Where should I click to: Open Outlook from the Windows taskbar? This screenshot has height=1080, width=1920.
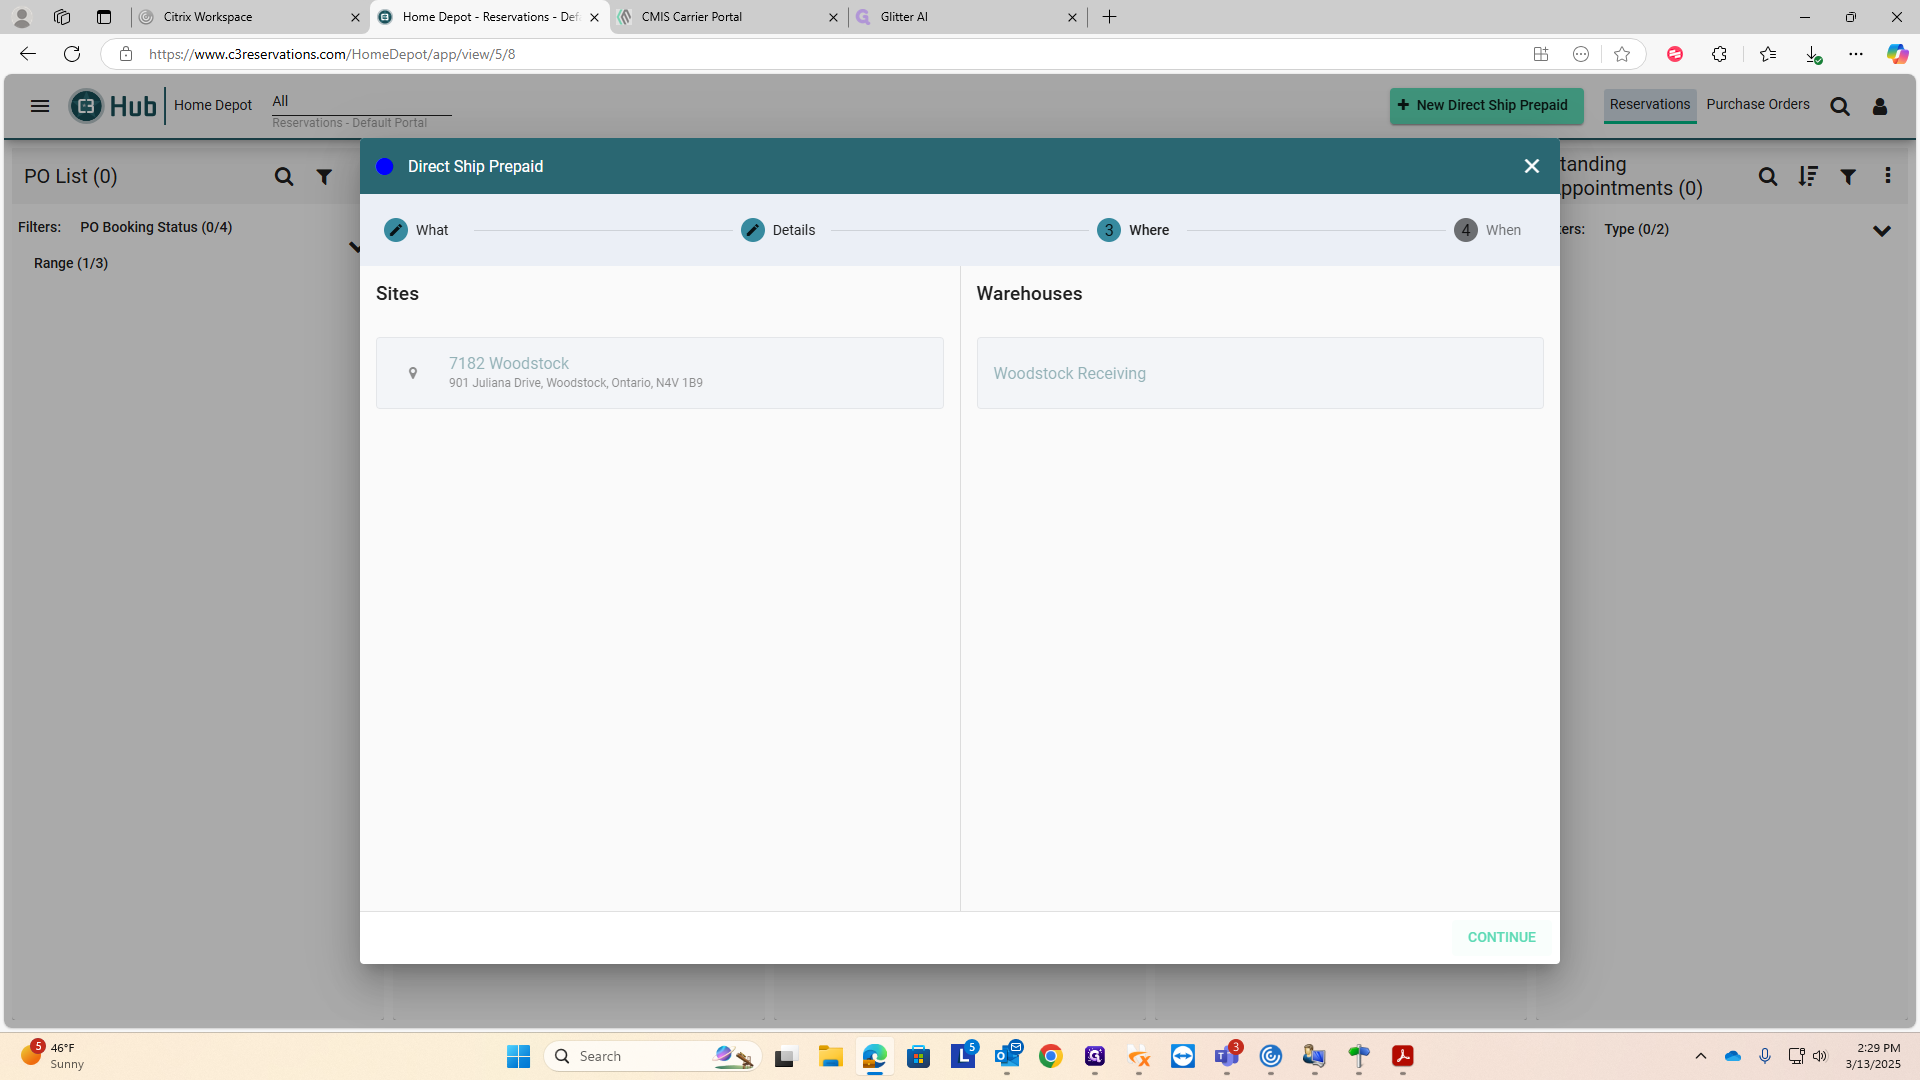(1007, 1056)
